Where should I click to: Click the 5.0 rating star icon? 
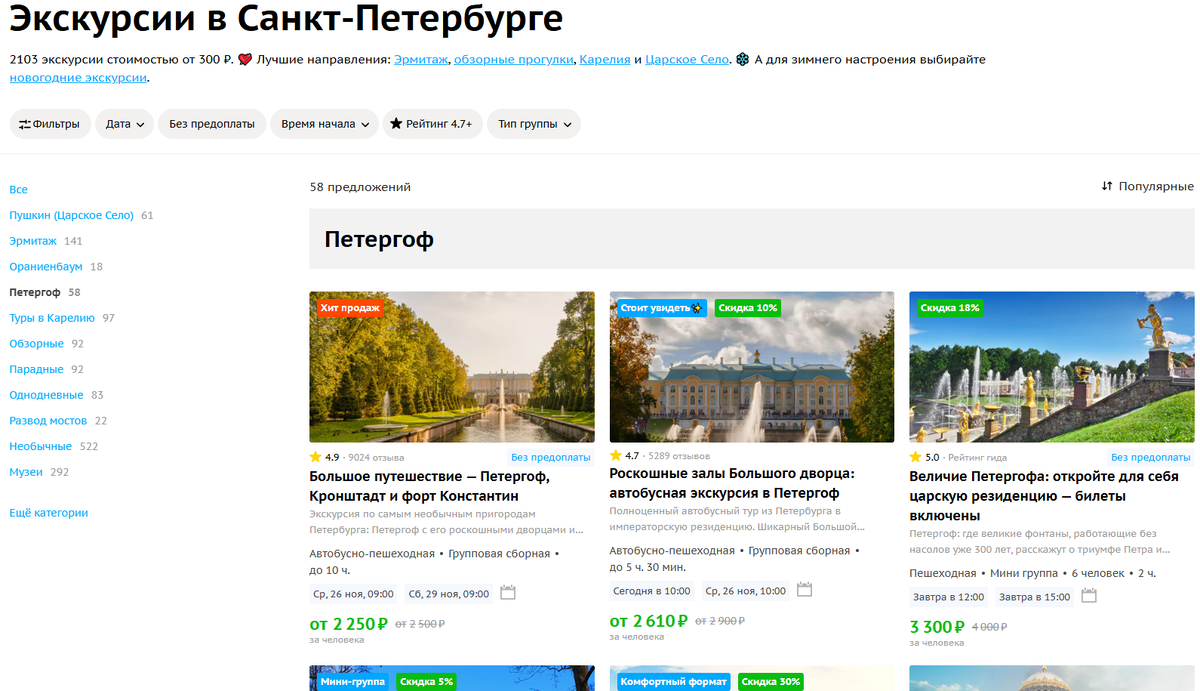pyautogui.click(x=916, y=457)
